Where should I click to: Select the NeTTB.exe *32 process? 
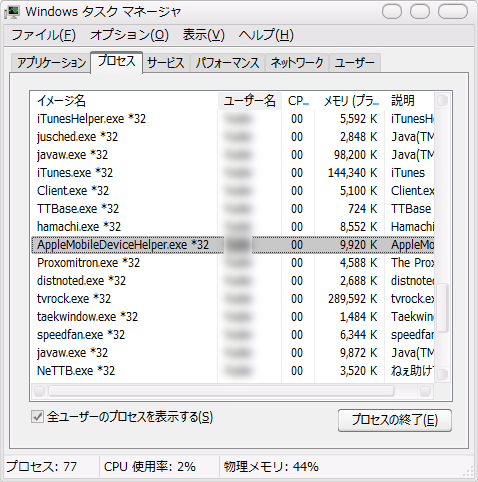(x=232, y=371)
